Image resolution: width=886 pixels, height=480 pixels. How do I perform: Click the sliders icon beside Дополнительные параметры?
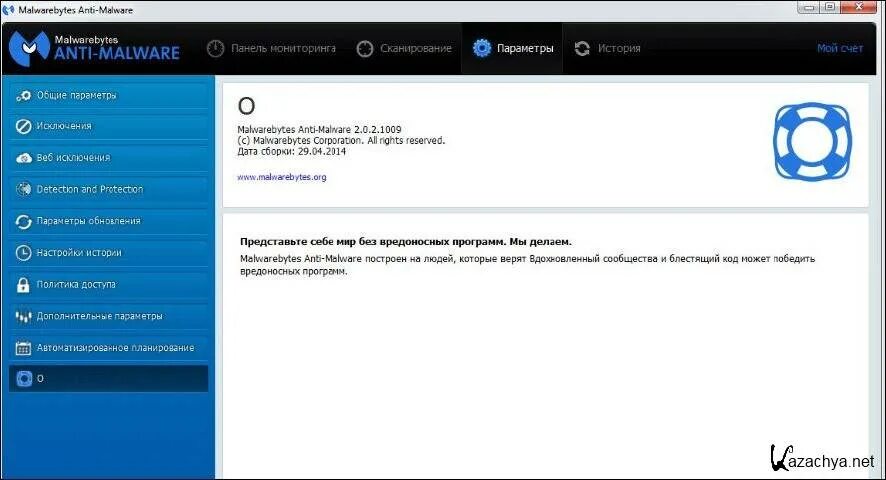pyautogui.click(x=23, y=317)
